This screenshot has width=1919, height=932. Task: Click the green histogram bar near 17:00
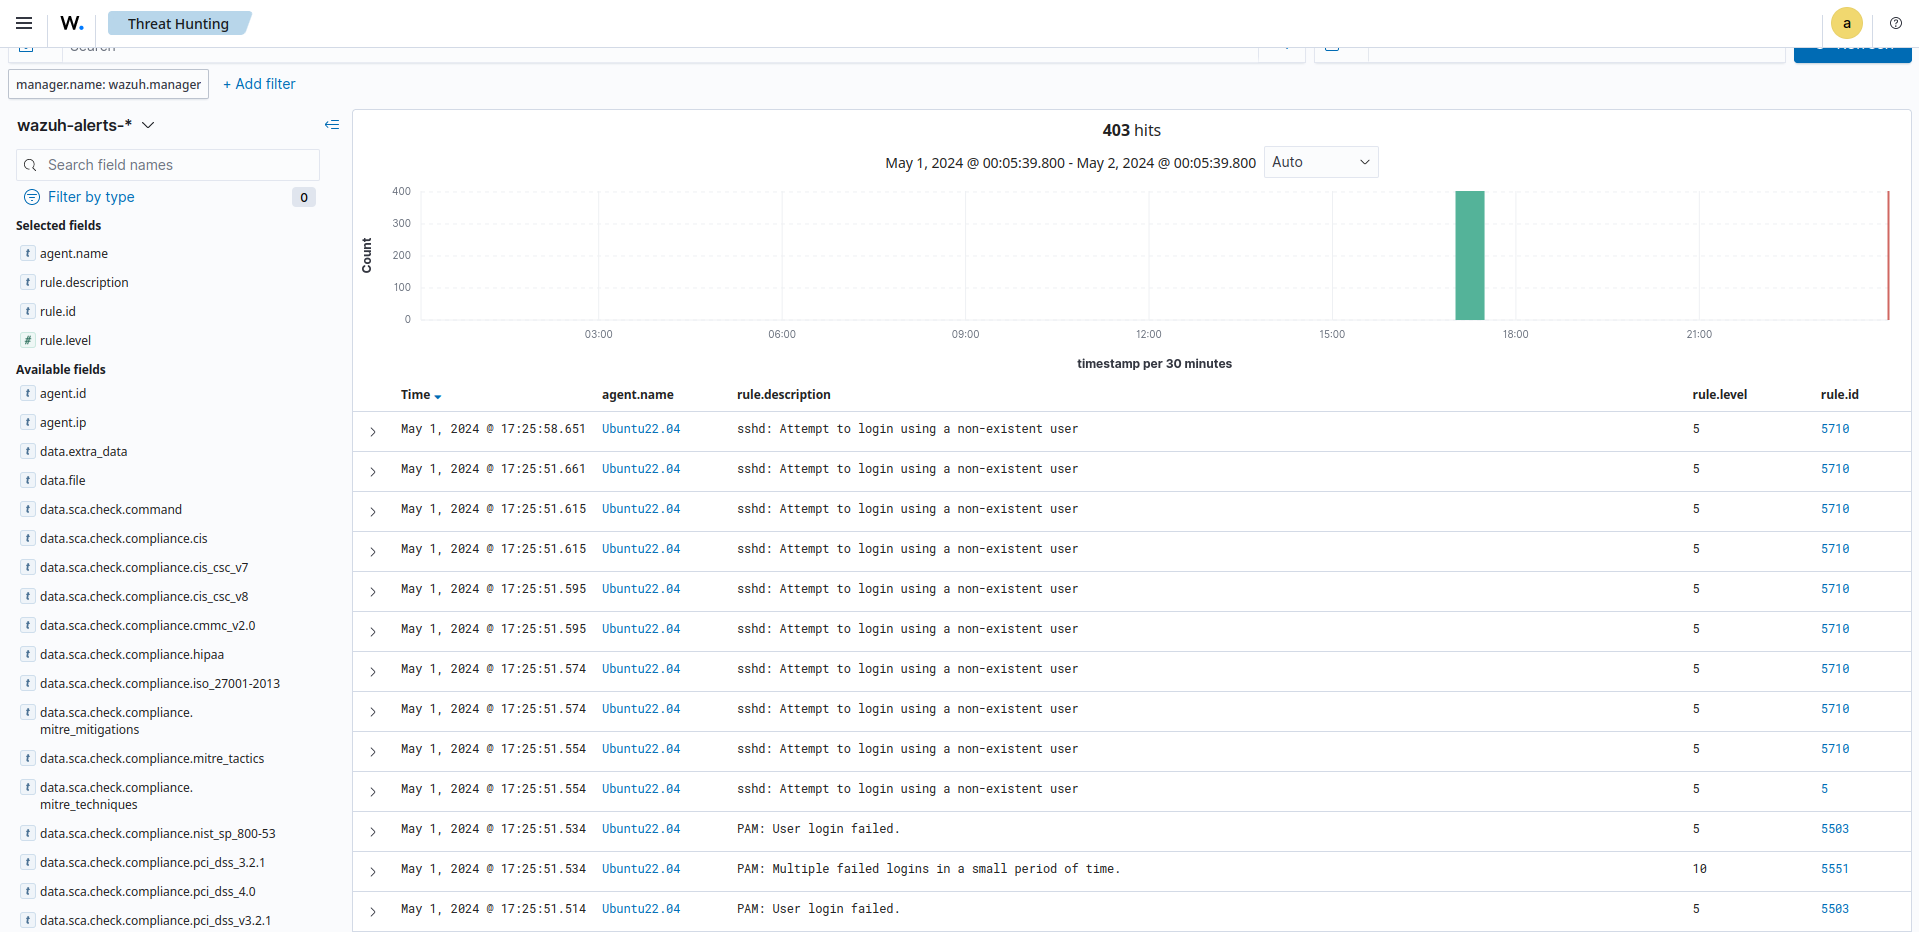[1469, 256]
